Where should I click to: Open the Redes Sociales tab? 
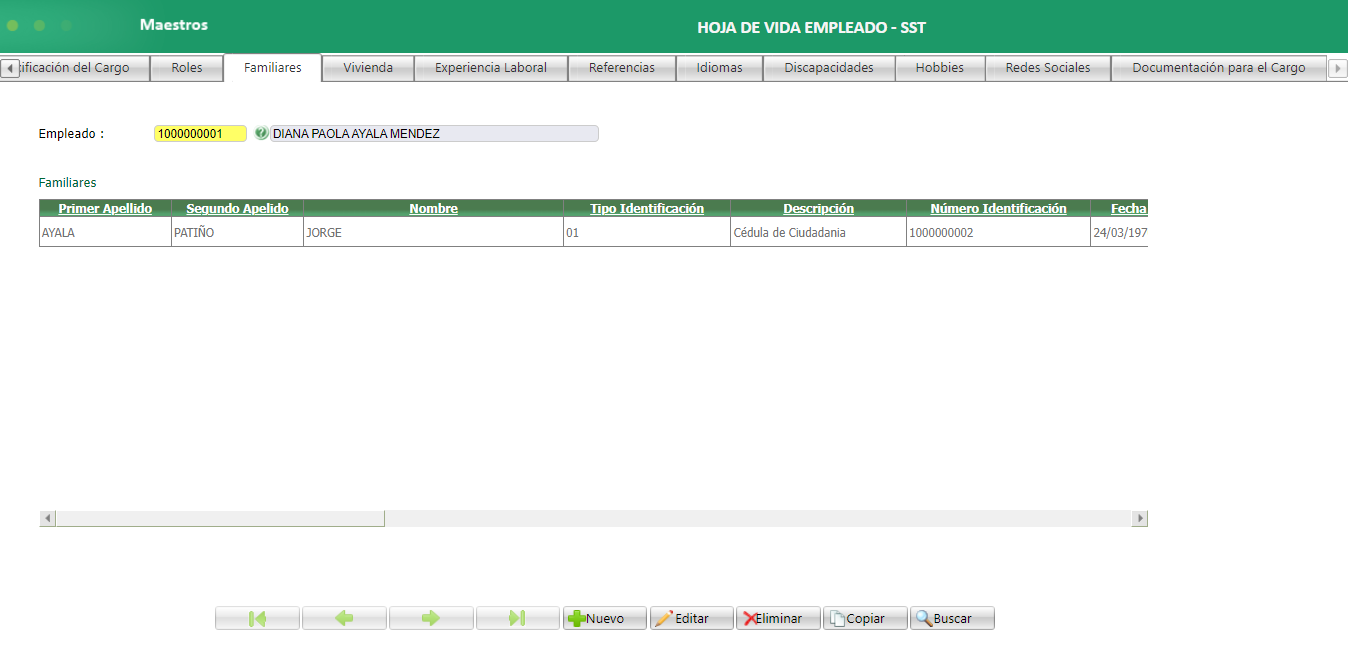[1047, 67]
